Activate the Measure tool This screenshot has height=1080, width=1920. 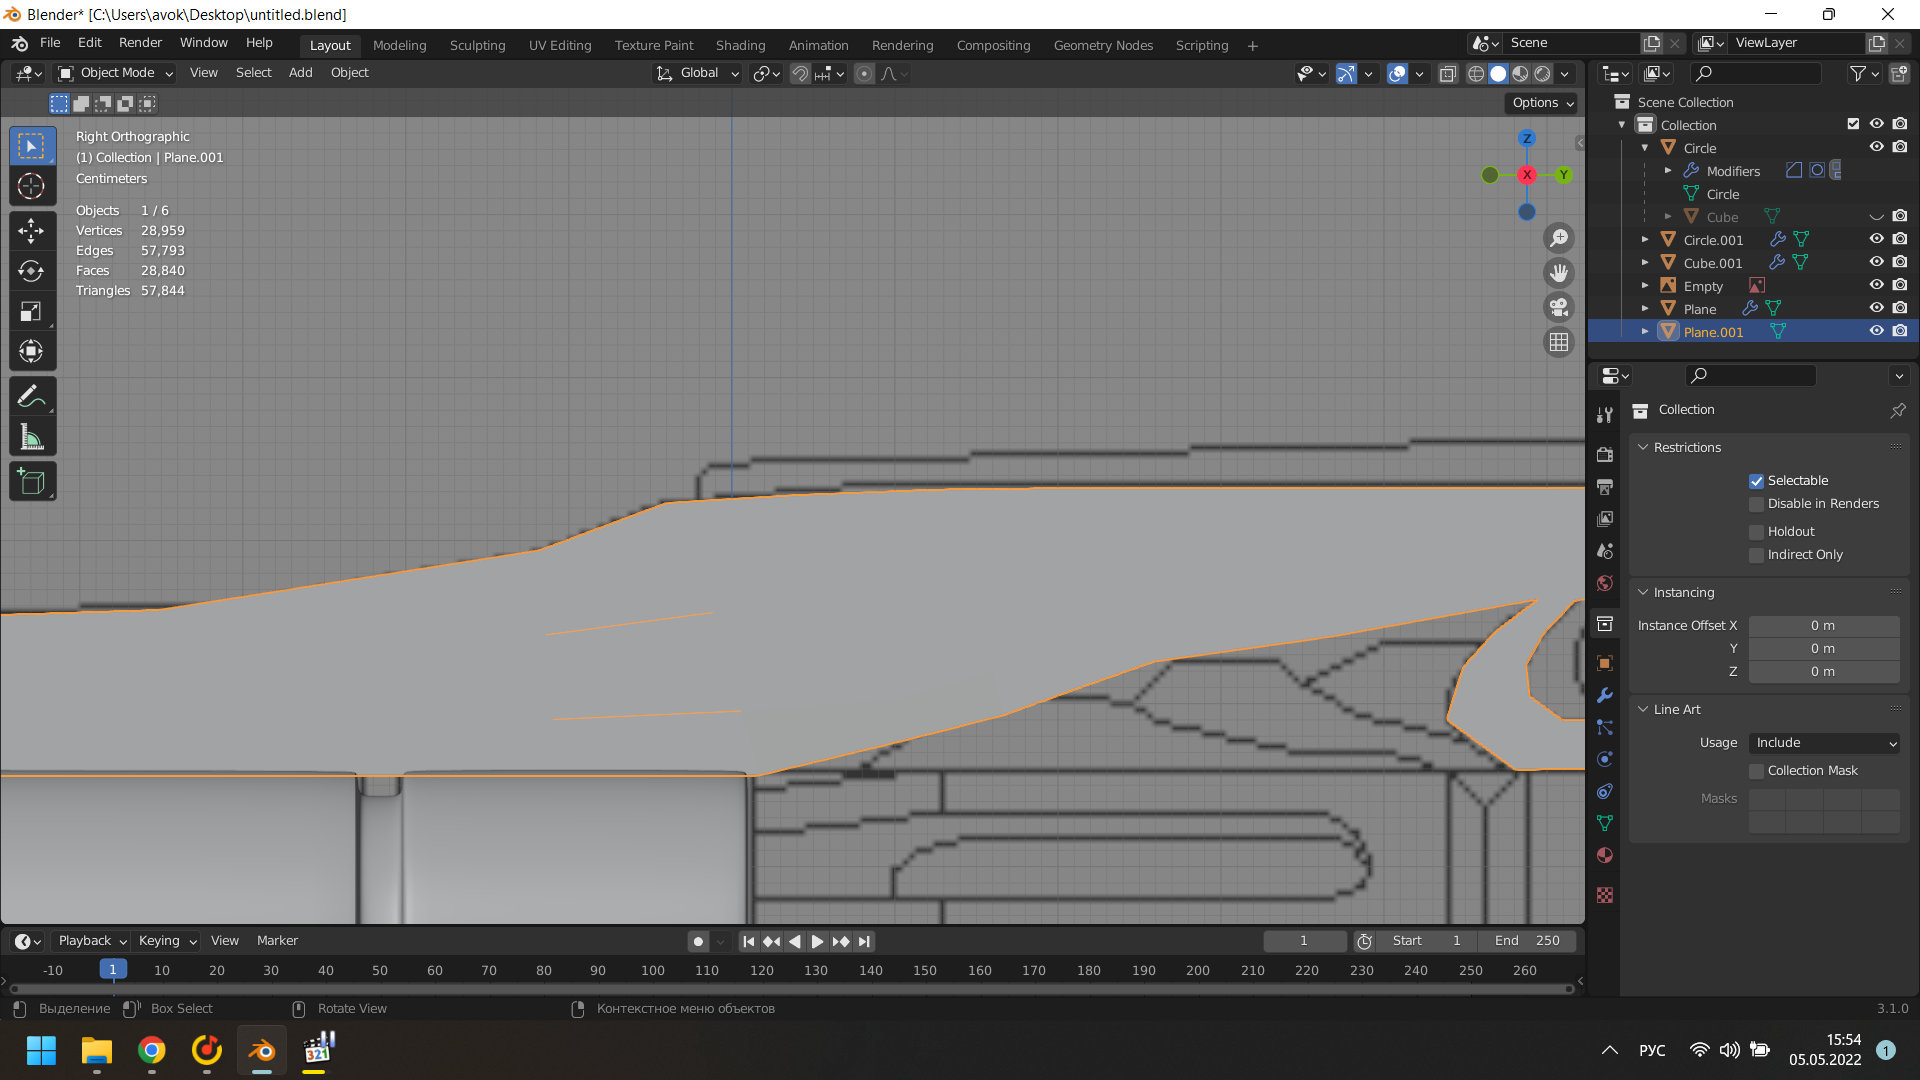click(31, 437)
